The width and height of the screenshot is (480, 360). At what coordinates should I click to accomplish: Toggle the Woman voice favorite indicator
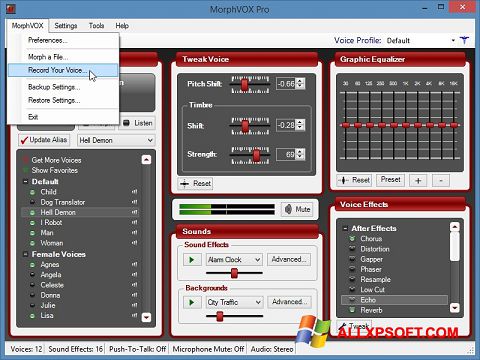click(x=33, y=243)
